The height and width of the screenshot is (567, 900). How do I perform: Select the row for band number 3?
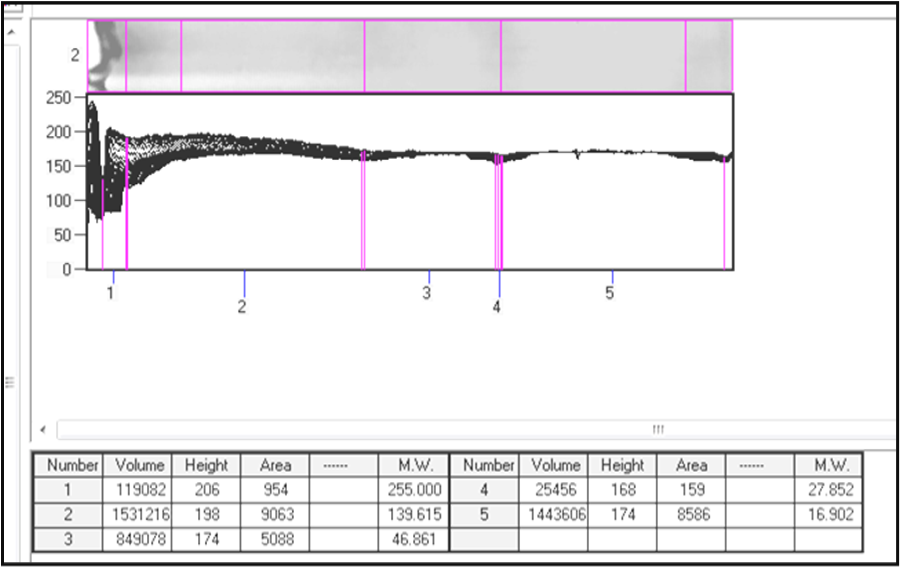coord(241,539)
